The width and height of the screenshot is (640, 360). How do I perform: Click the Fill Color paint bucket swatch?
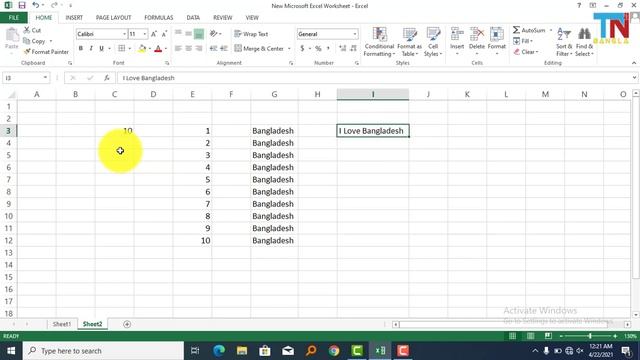[142, 49]
